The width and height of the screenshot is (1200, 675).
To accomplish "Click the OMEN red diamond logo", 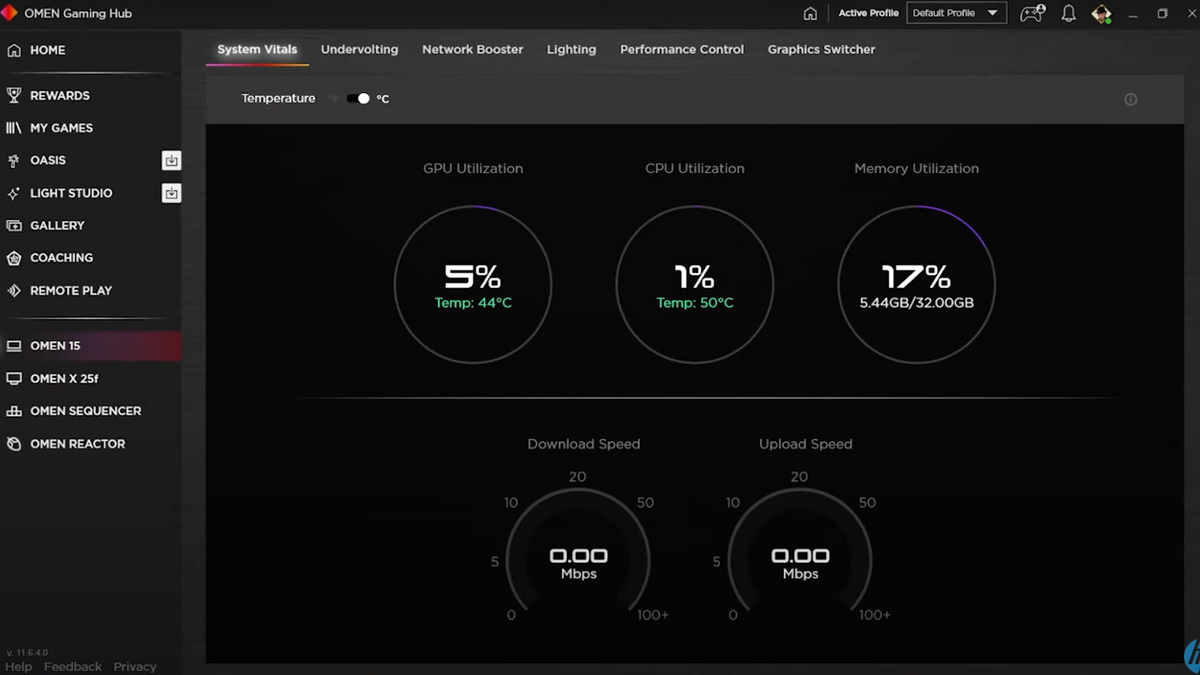I will point(9,13).
